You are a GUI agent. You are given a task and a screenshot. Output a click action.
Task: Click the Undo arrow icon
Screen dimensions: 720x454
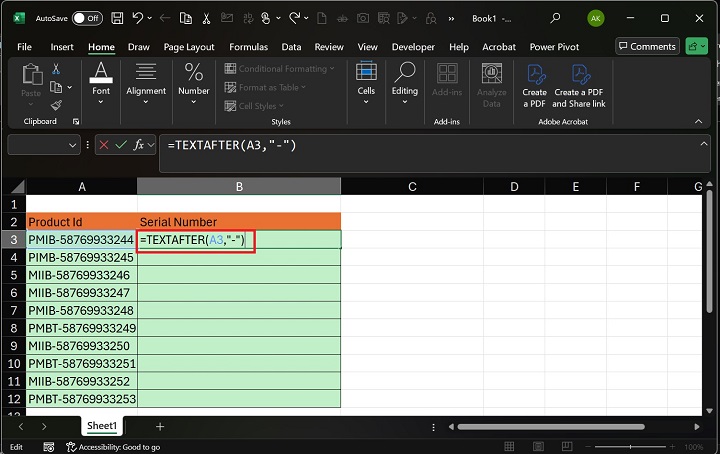[139, 18]
